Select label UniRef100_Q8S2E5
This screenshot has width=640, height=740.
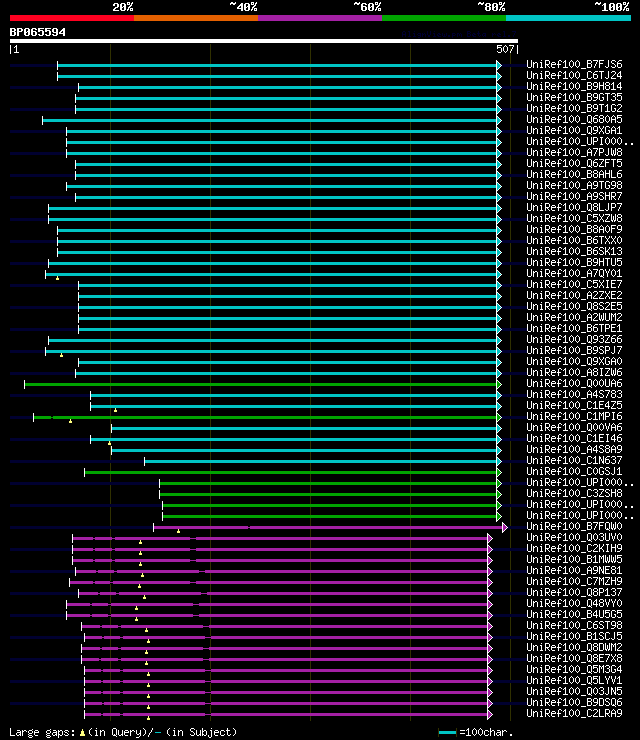(574, 306)
